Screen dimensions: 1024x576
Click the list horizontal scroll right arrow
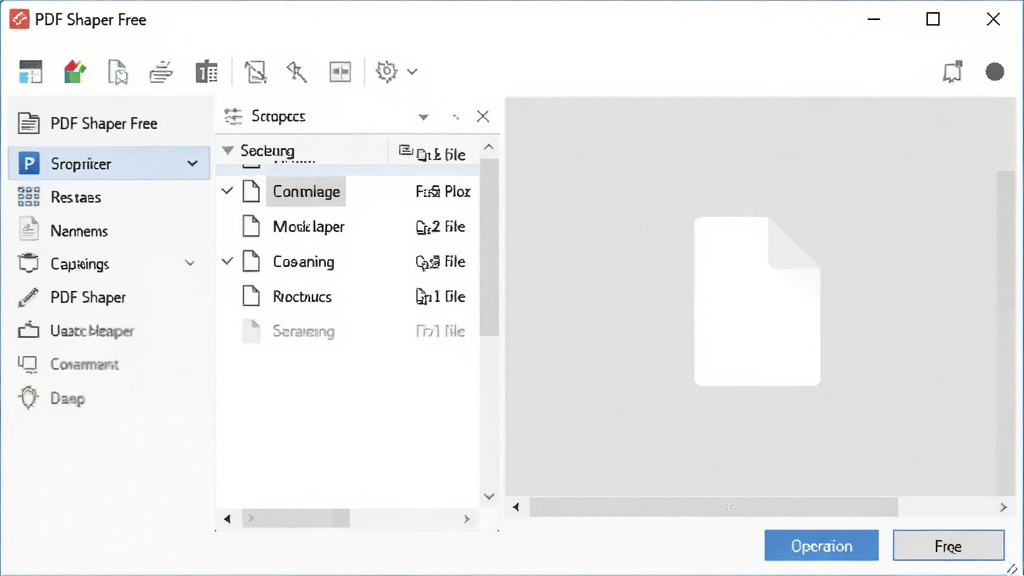point(467,519)
